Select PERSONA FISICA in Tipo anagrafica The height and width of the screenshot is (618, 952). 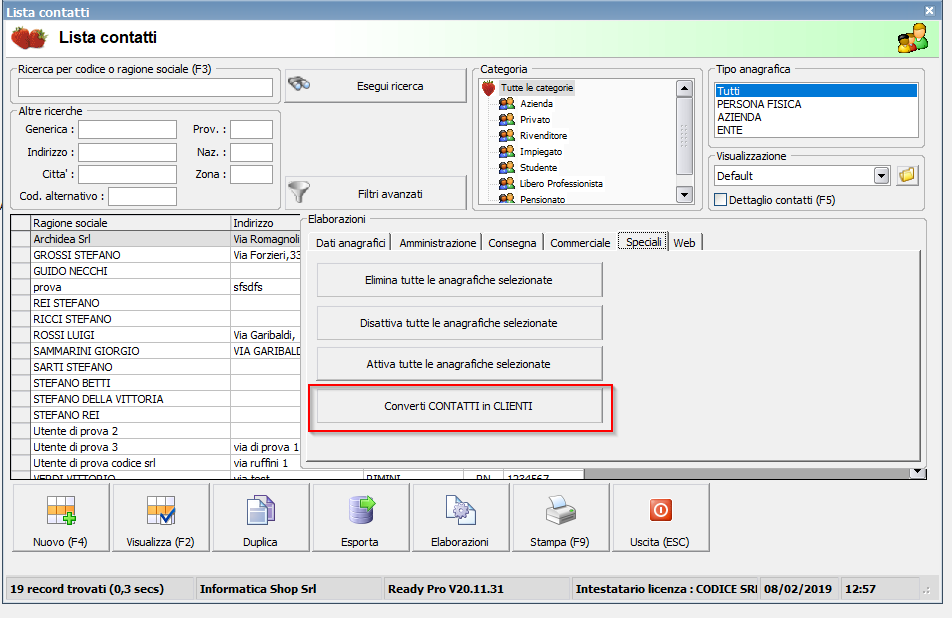(815, 104)
